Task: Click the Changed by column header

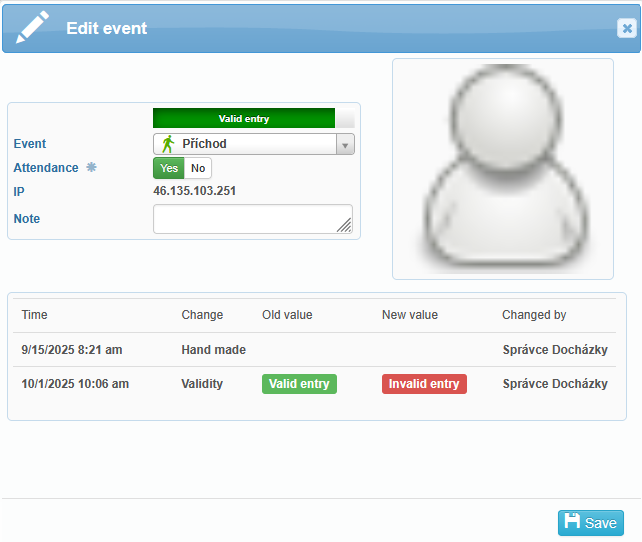Action: [534, 315]
